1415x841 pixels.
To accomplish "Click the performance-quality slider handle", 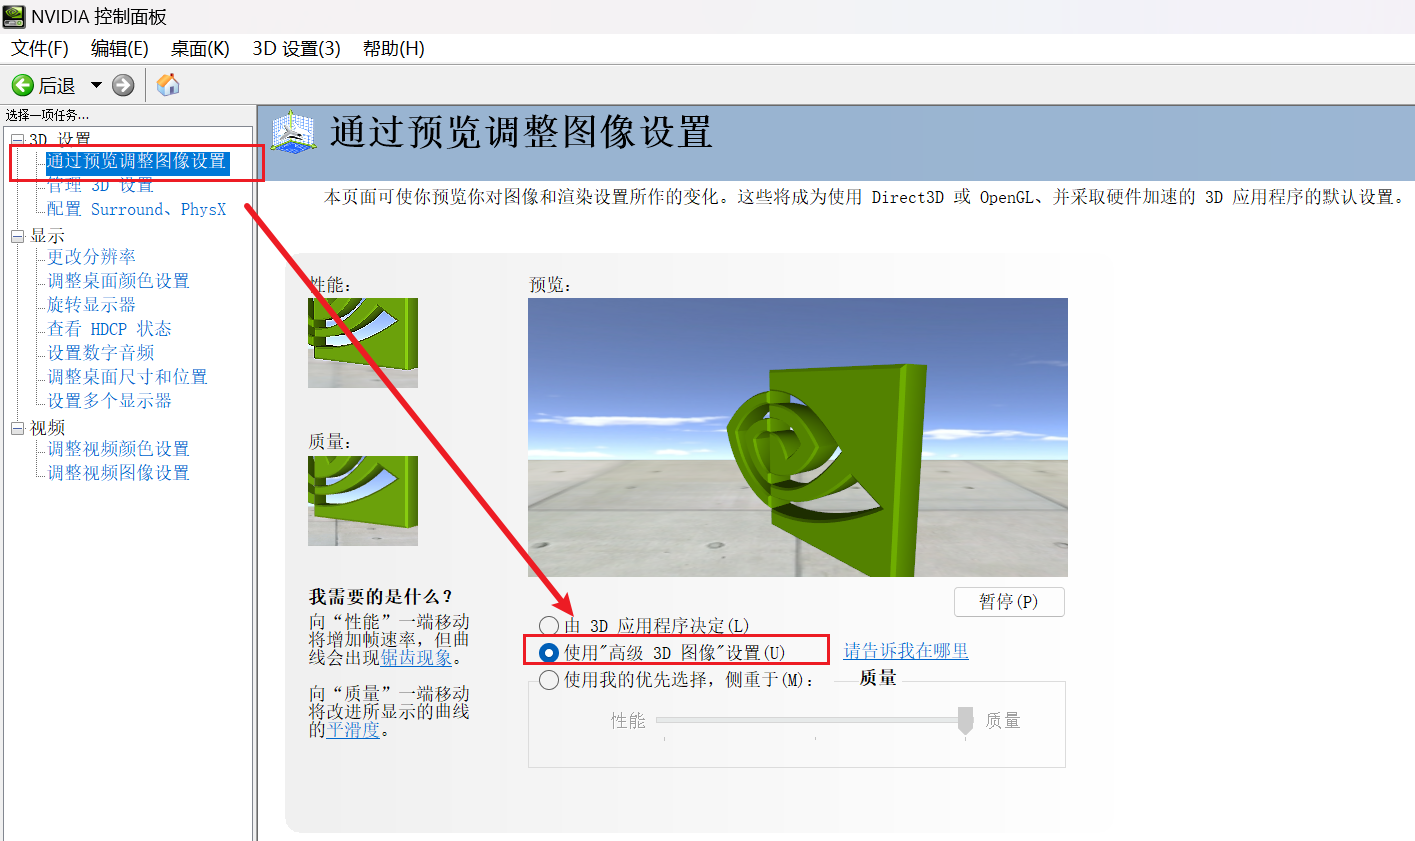I will [965, 720].
